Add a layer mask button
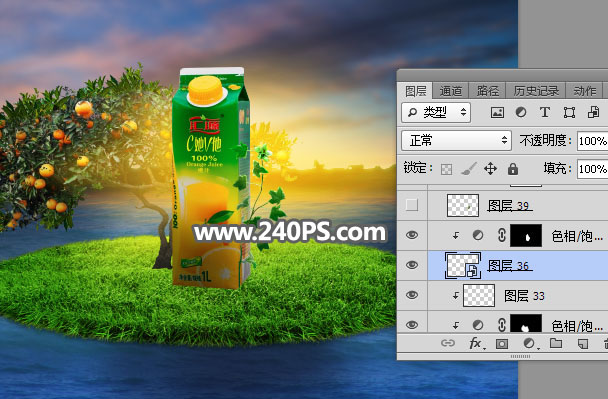This screenshot has width=608, height=399. point(502,344)
